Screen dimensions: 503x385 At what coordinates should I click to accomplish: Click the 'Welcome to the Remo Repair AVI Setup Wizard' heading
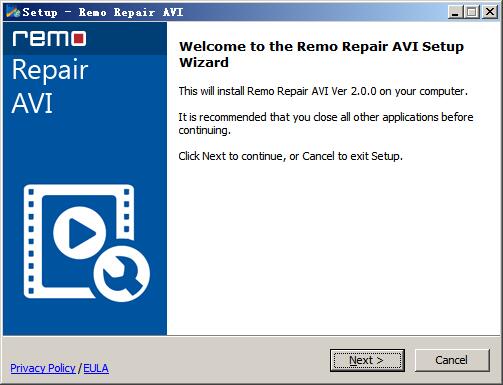coord(321,54)
